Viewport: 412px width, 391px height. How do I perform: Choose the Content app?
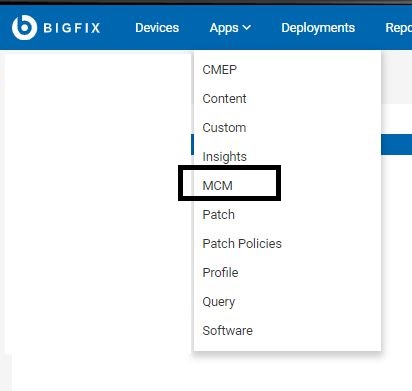point(224,99)
